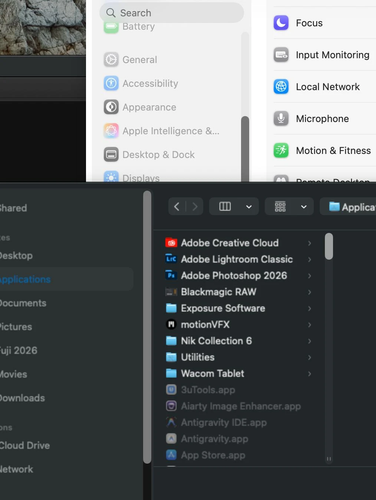Click the Accessibility icon in Settings sidebar
The width and height of the screenshot is (376, 500).
pyautogui.click(x=111, y=83)
